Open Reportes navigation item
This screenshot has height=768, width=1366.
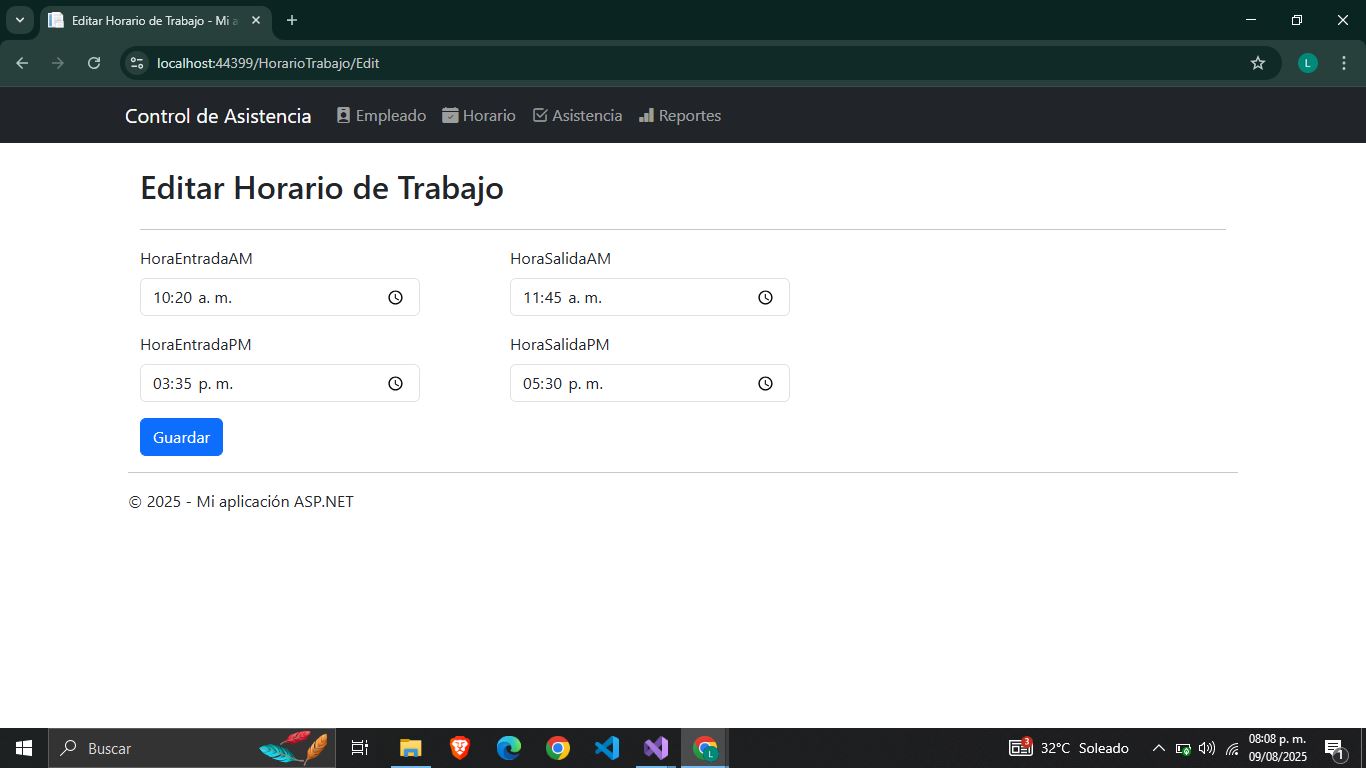pos(680,116)
